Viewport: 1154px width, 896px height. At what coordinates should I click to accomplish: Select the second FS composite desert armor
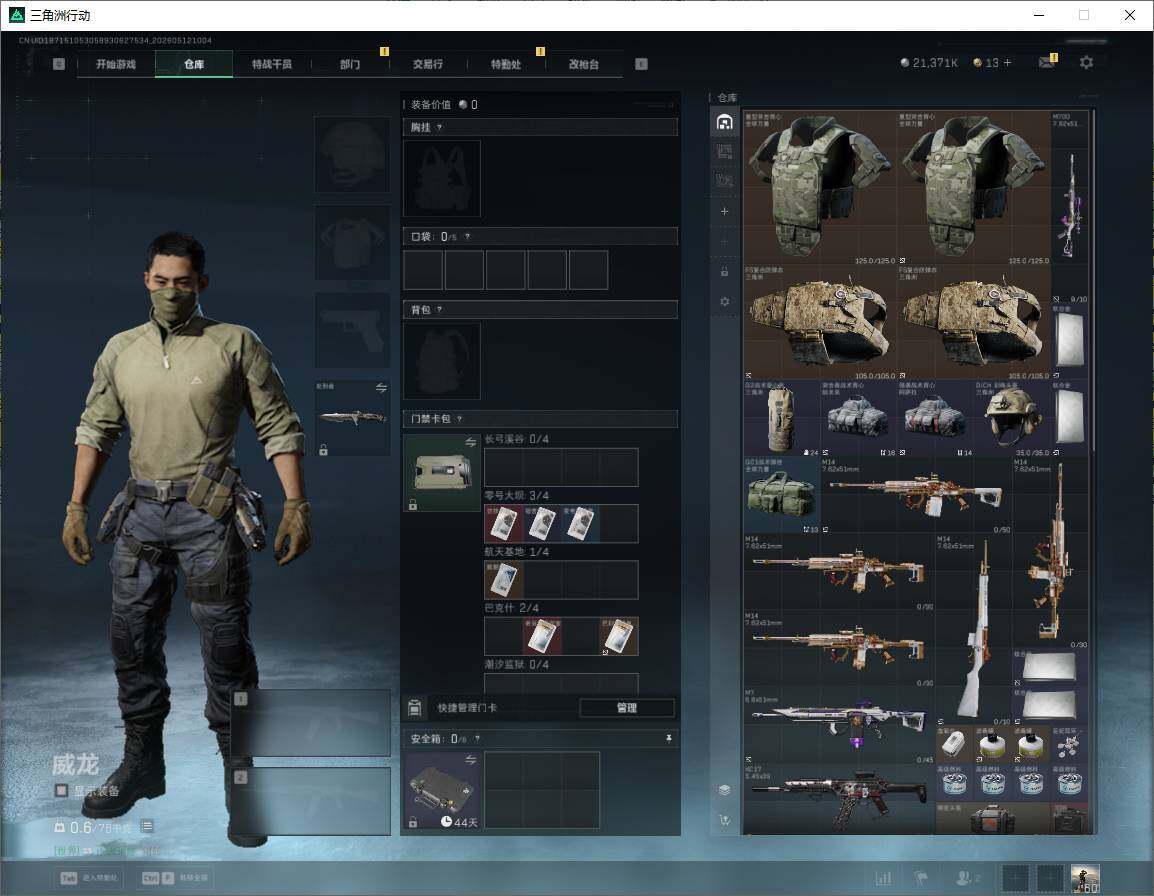click(973, 322)
